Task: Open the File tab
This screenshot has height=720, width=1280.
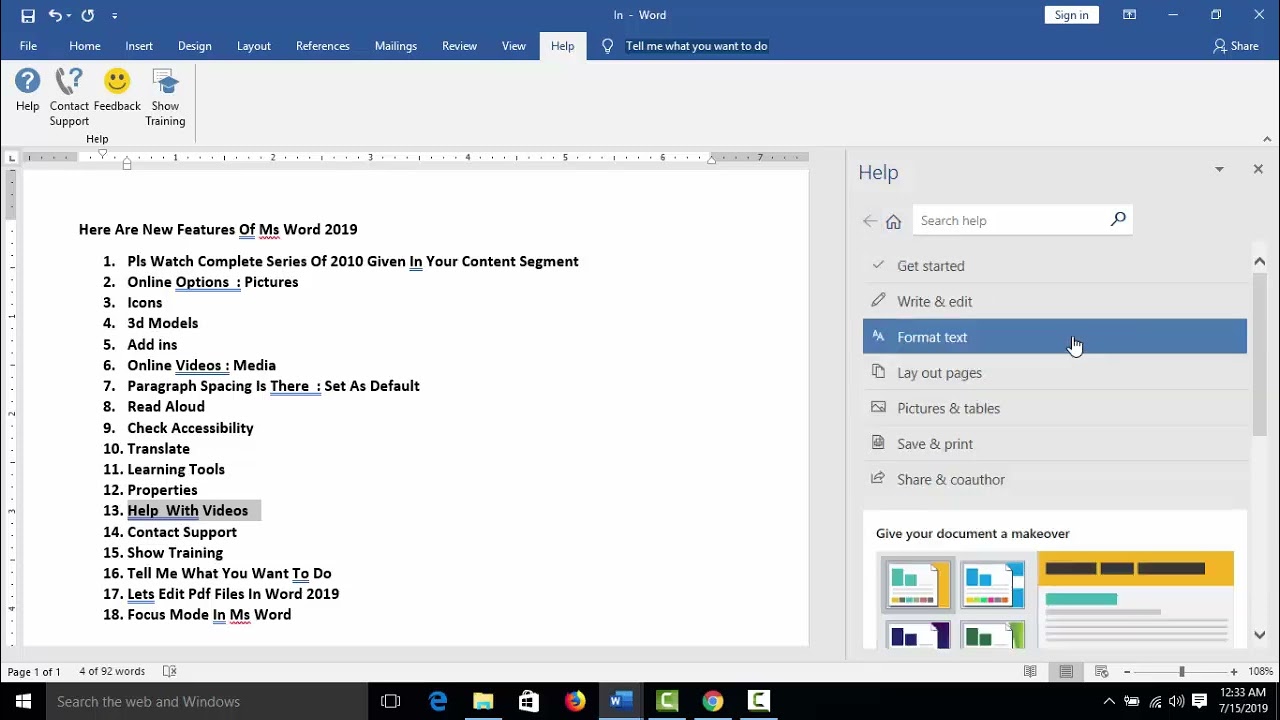Action: [x=28, y=46]
